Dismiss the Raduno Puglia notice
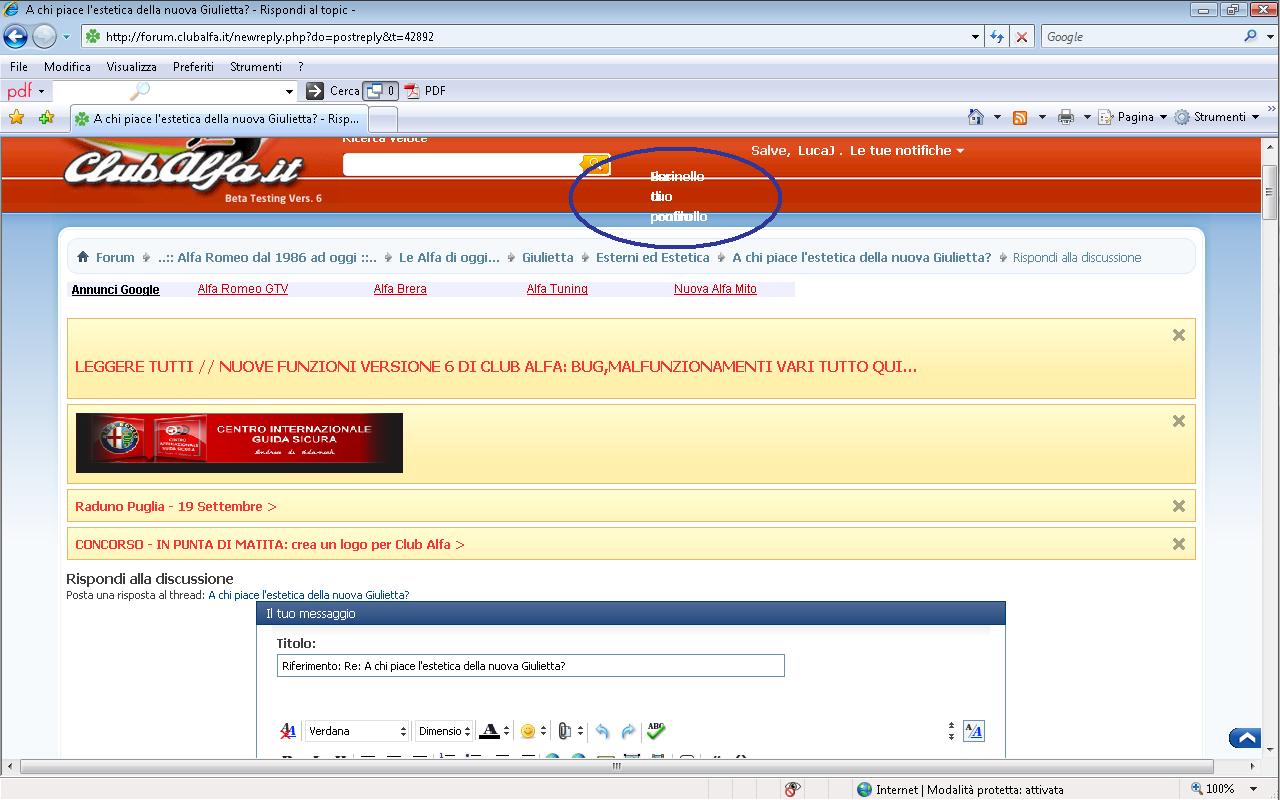The height and width of the screenshot is (800, 1280). 1178,506
